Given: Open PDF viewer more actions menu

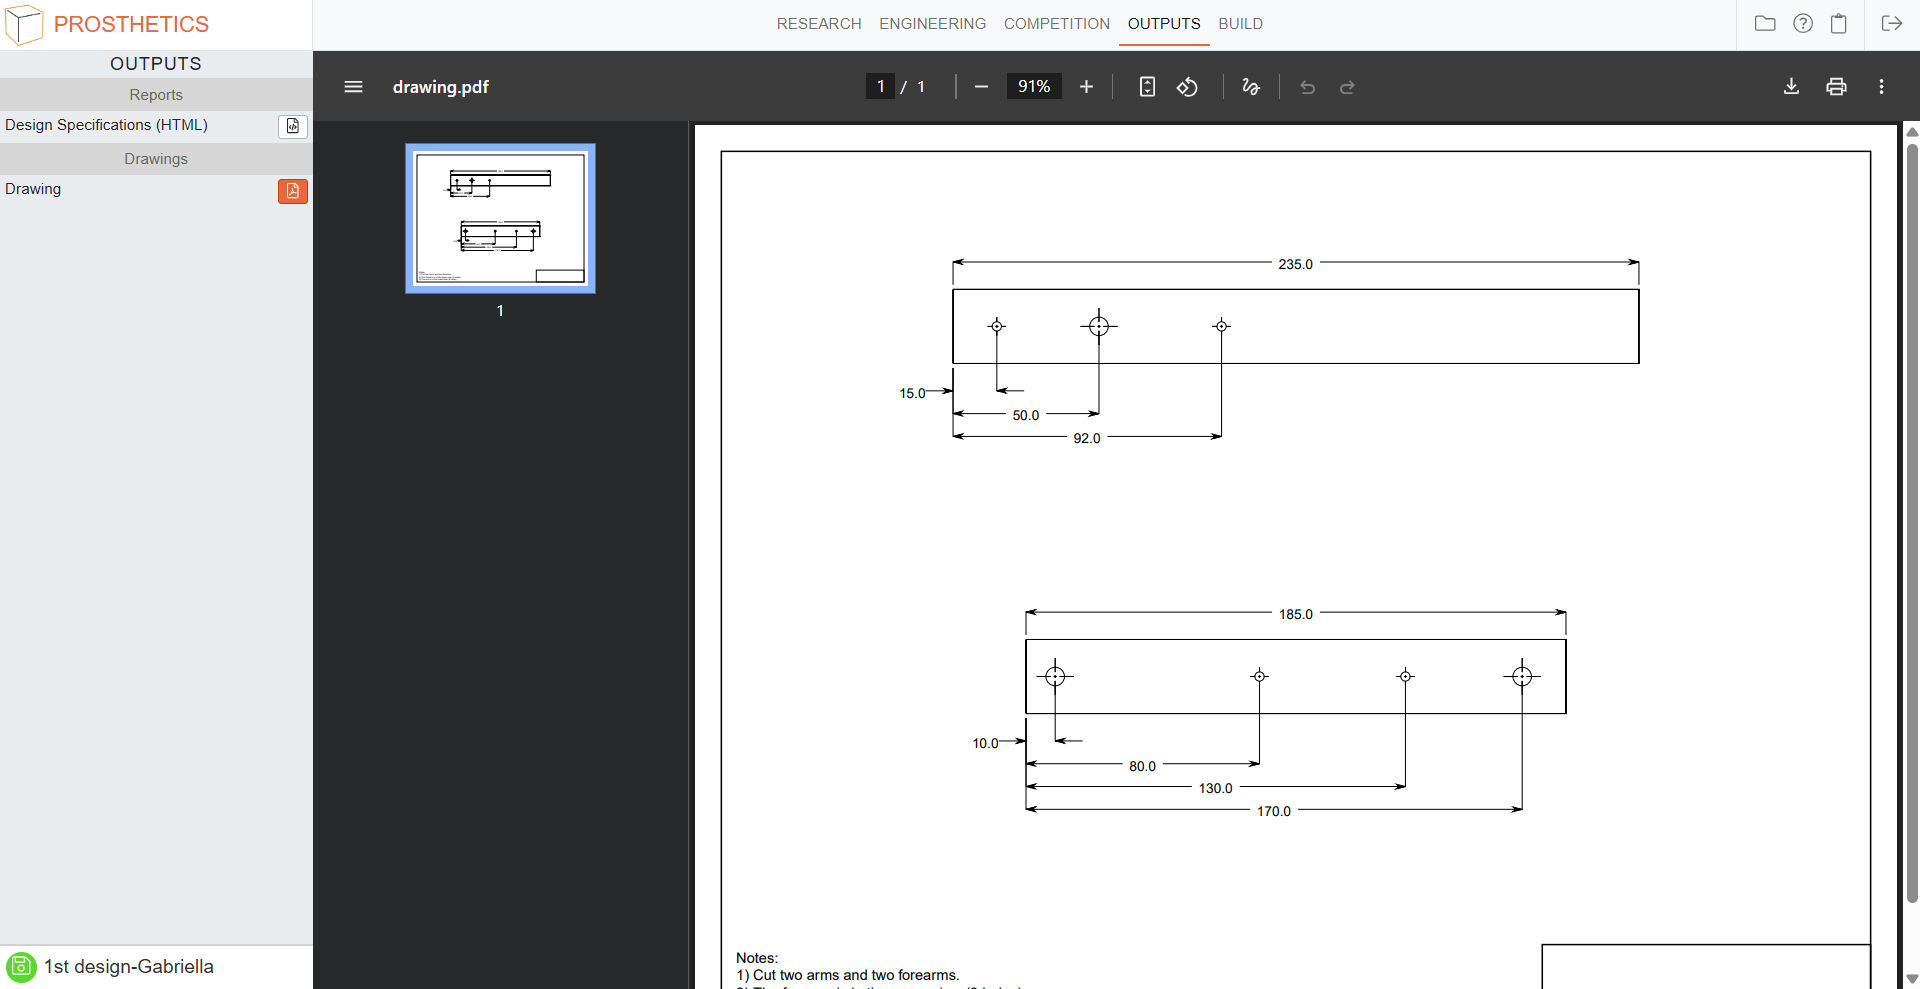Looking at the screenshot, I should click(x=1881, y=87).
